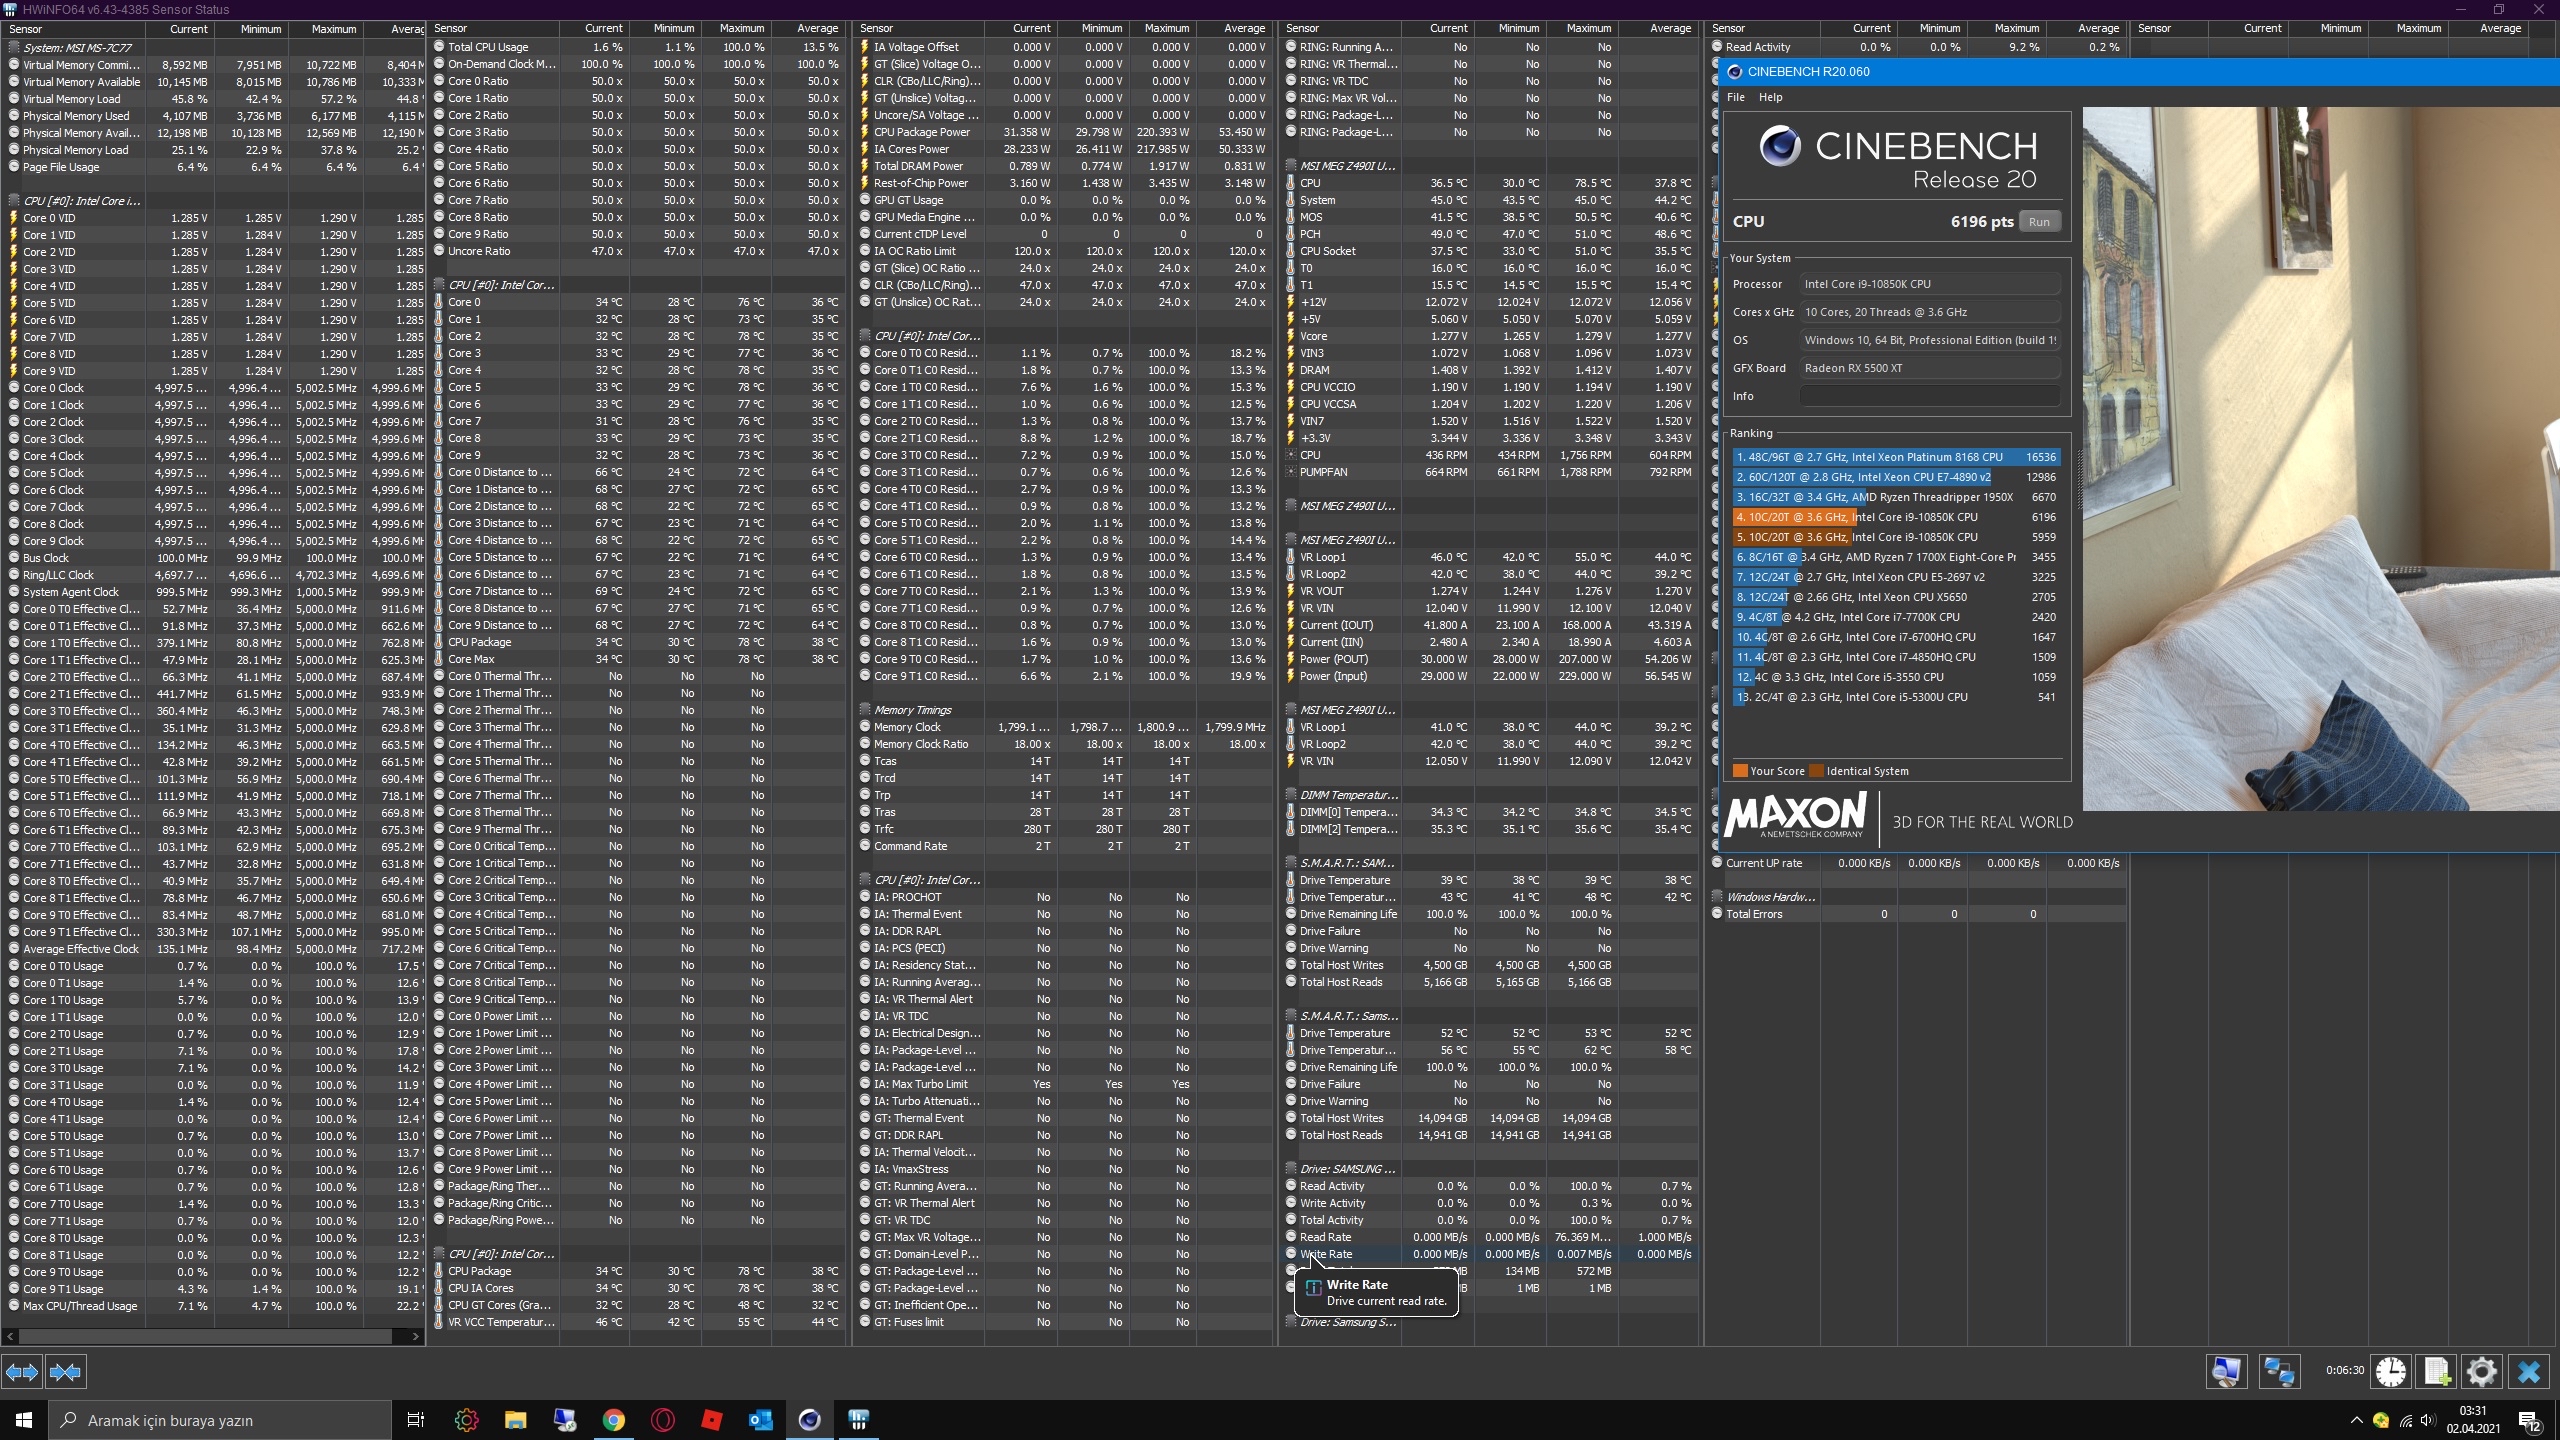Switch to HWiNFO taskbar icon
The width and height of the screenshot is (2560, 1440).
pos(858,1420)
